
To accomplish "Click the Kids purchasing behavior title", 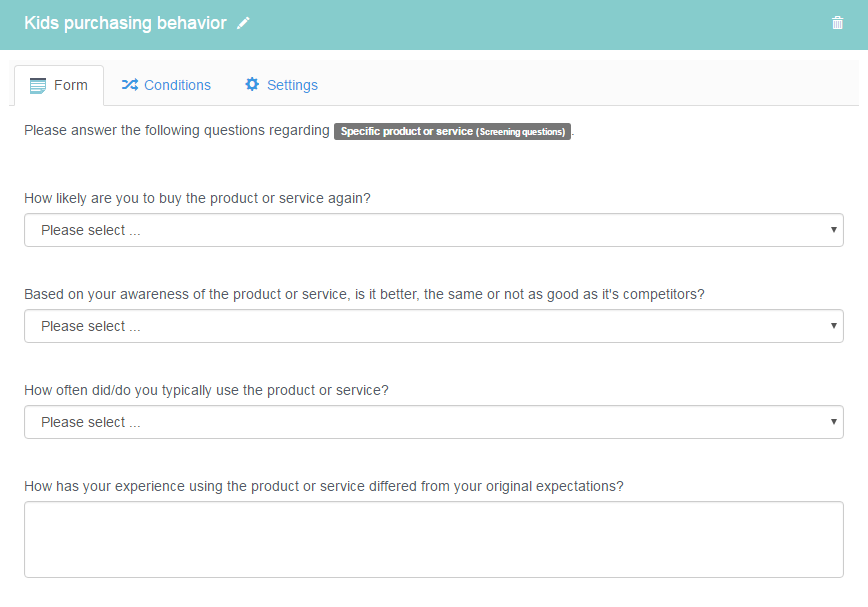I will pos(126,23).
